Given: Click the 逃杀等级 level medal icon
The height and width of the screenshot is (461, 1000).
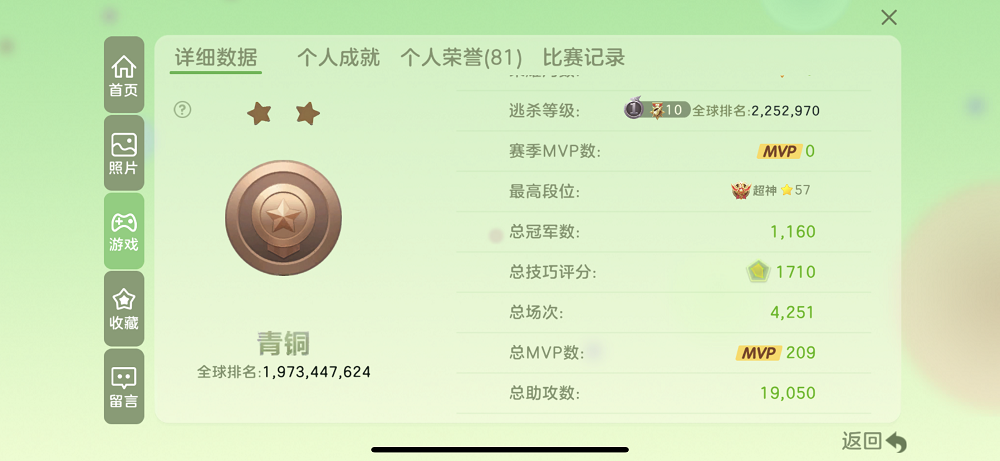Looking at the screenshot, I should 633,108.
